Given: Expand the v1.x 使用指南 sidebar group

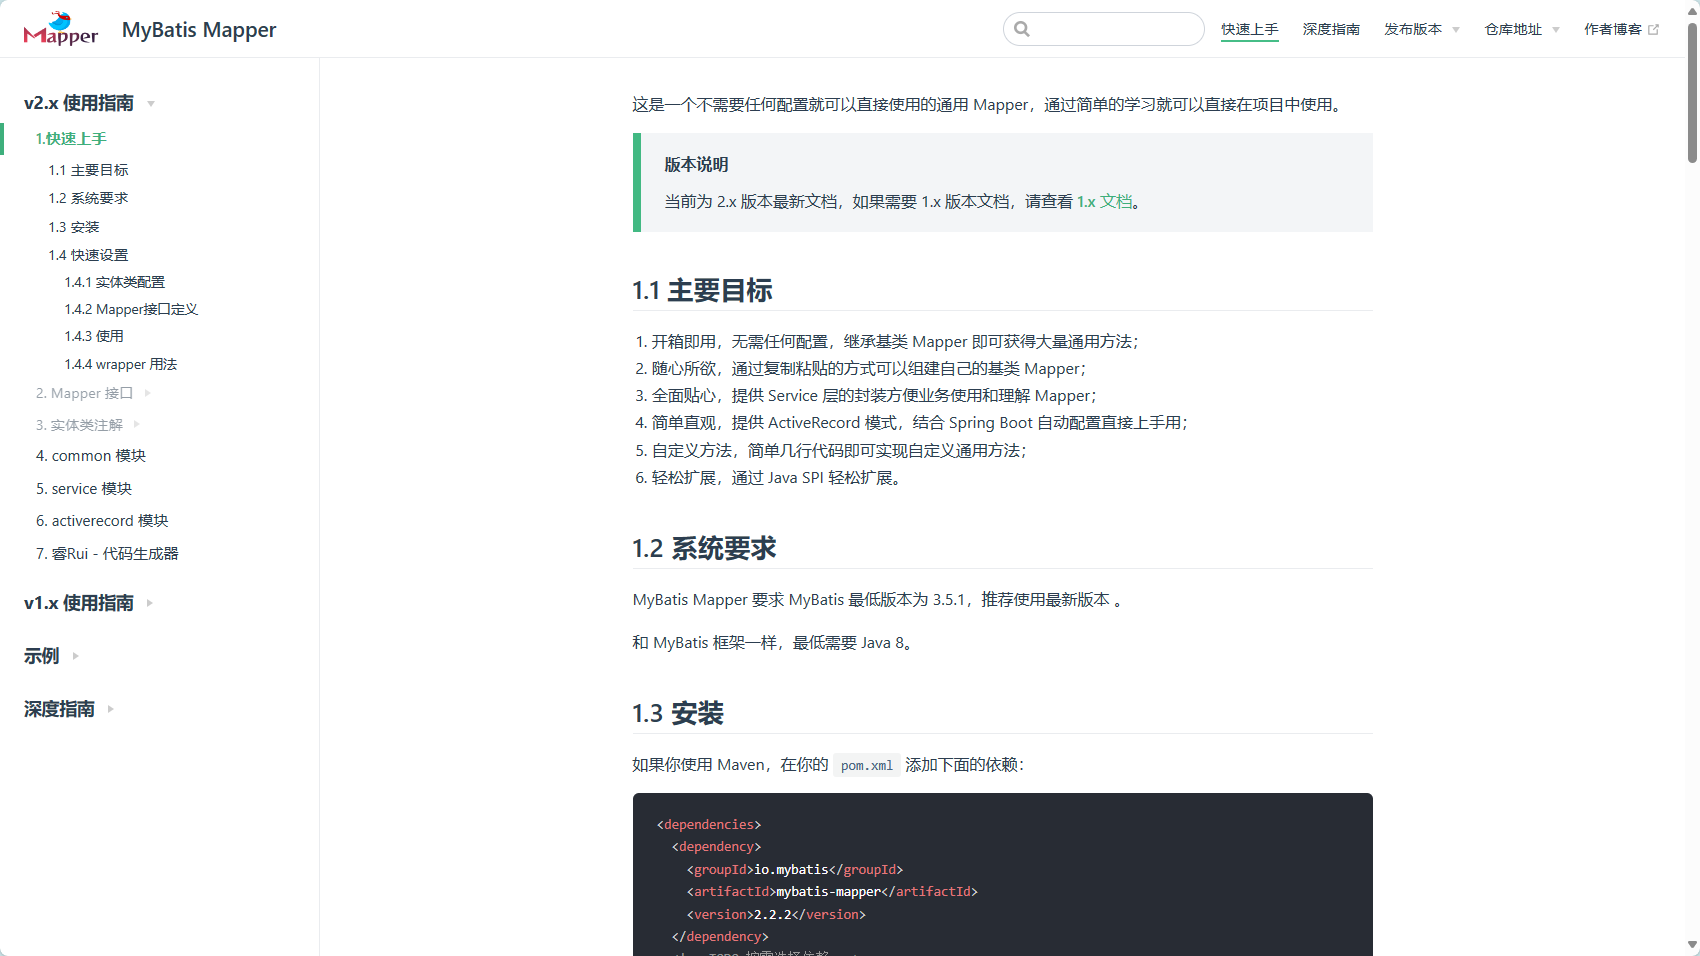Looking at the screenshot, I should (89, 603).
